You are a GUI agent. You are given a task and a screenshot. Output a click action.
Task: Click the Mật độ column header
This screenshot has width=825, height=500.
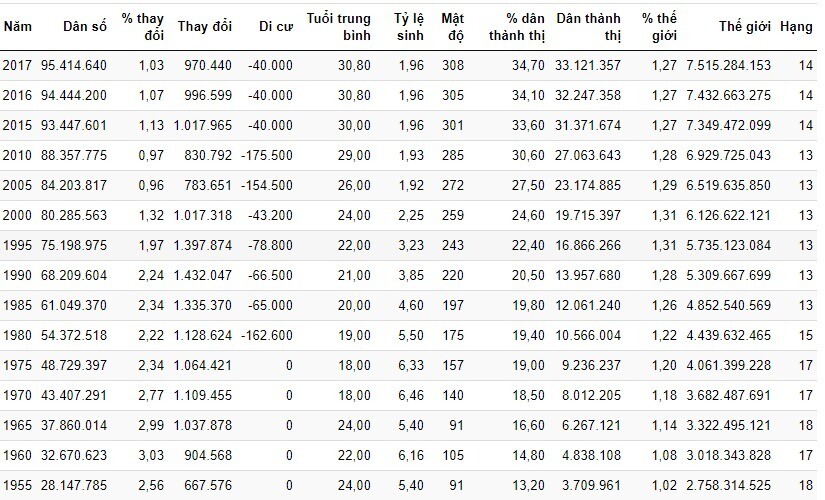pyautogui.click(x=452, y=26)
